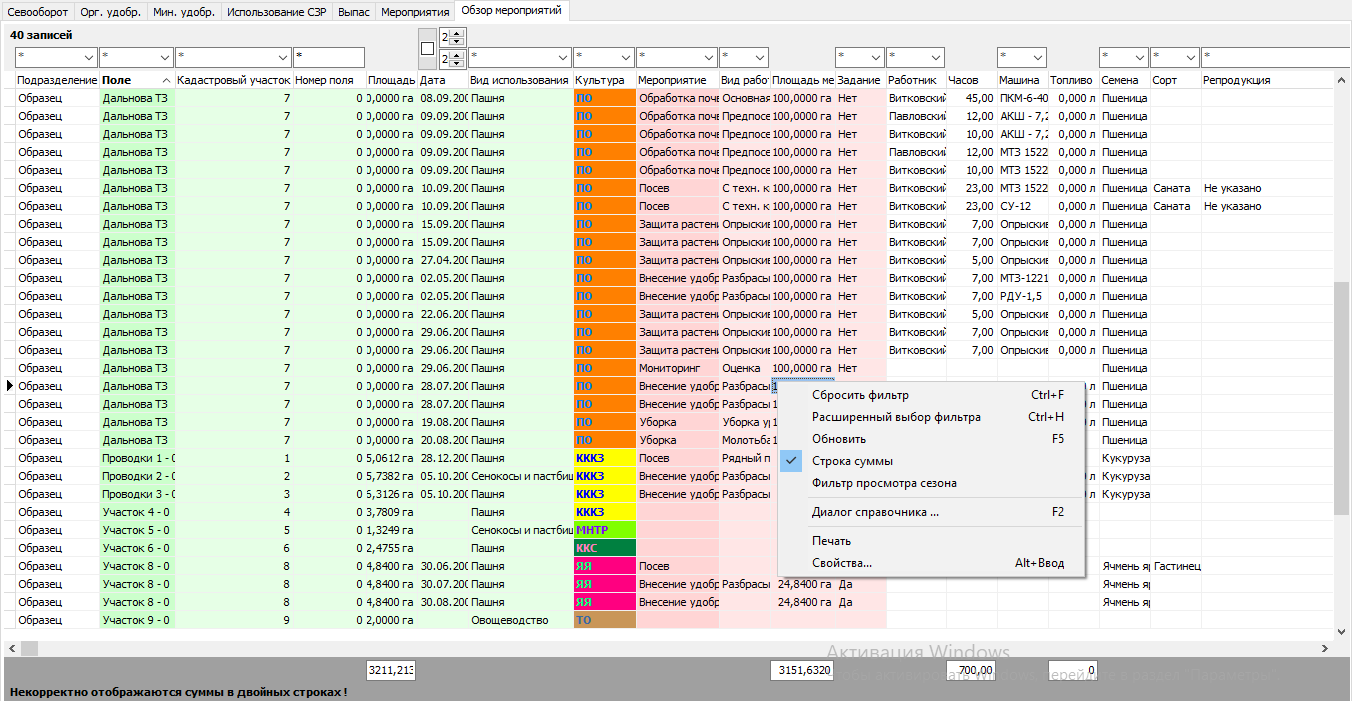
Task: Select the МНТР culture cell
Action: [x=605, y=530]
